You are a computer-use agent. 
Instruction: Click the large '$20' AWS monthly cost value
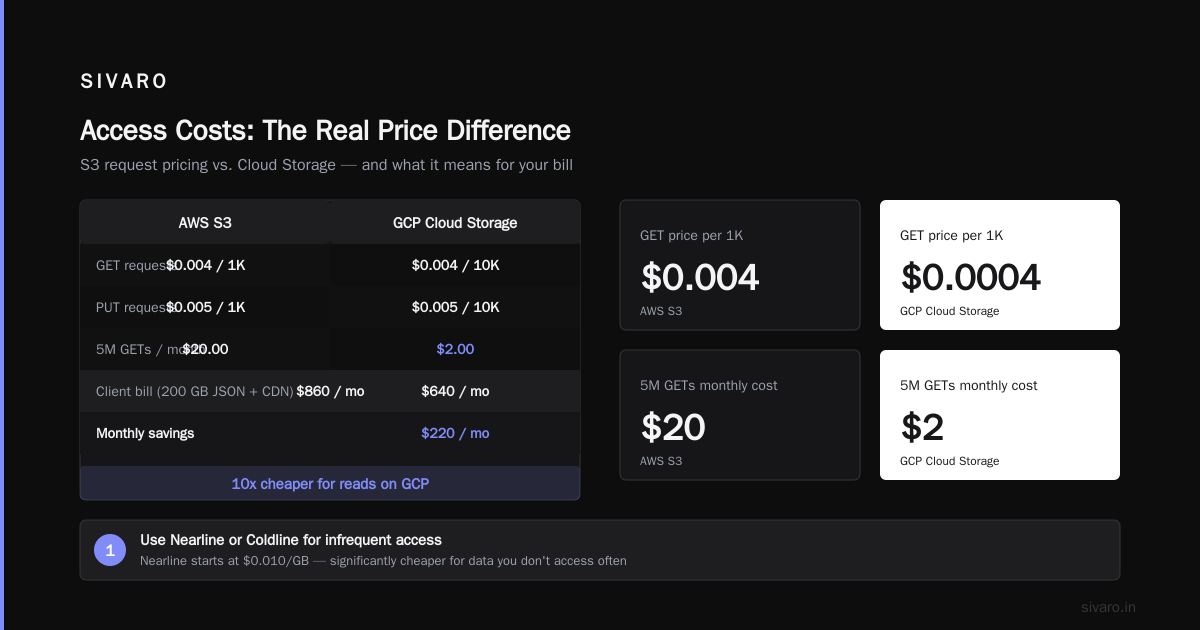673,427
